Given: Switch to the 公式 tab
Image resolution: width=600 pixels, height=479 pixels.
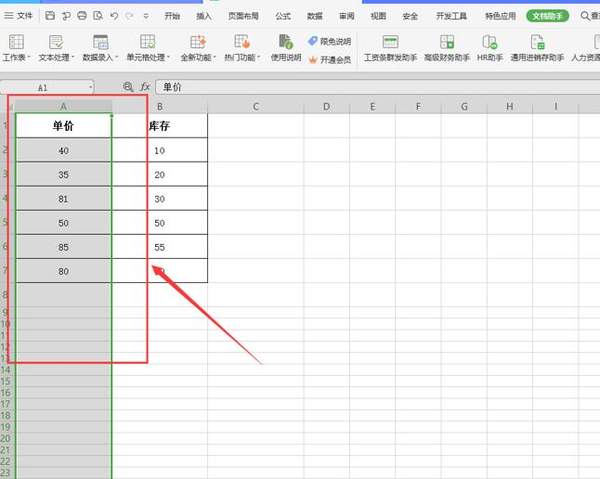Looking at the screenshot, I should coord(283,16).
